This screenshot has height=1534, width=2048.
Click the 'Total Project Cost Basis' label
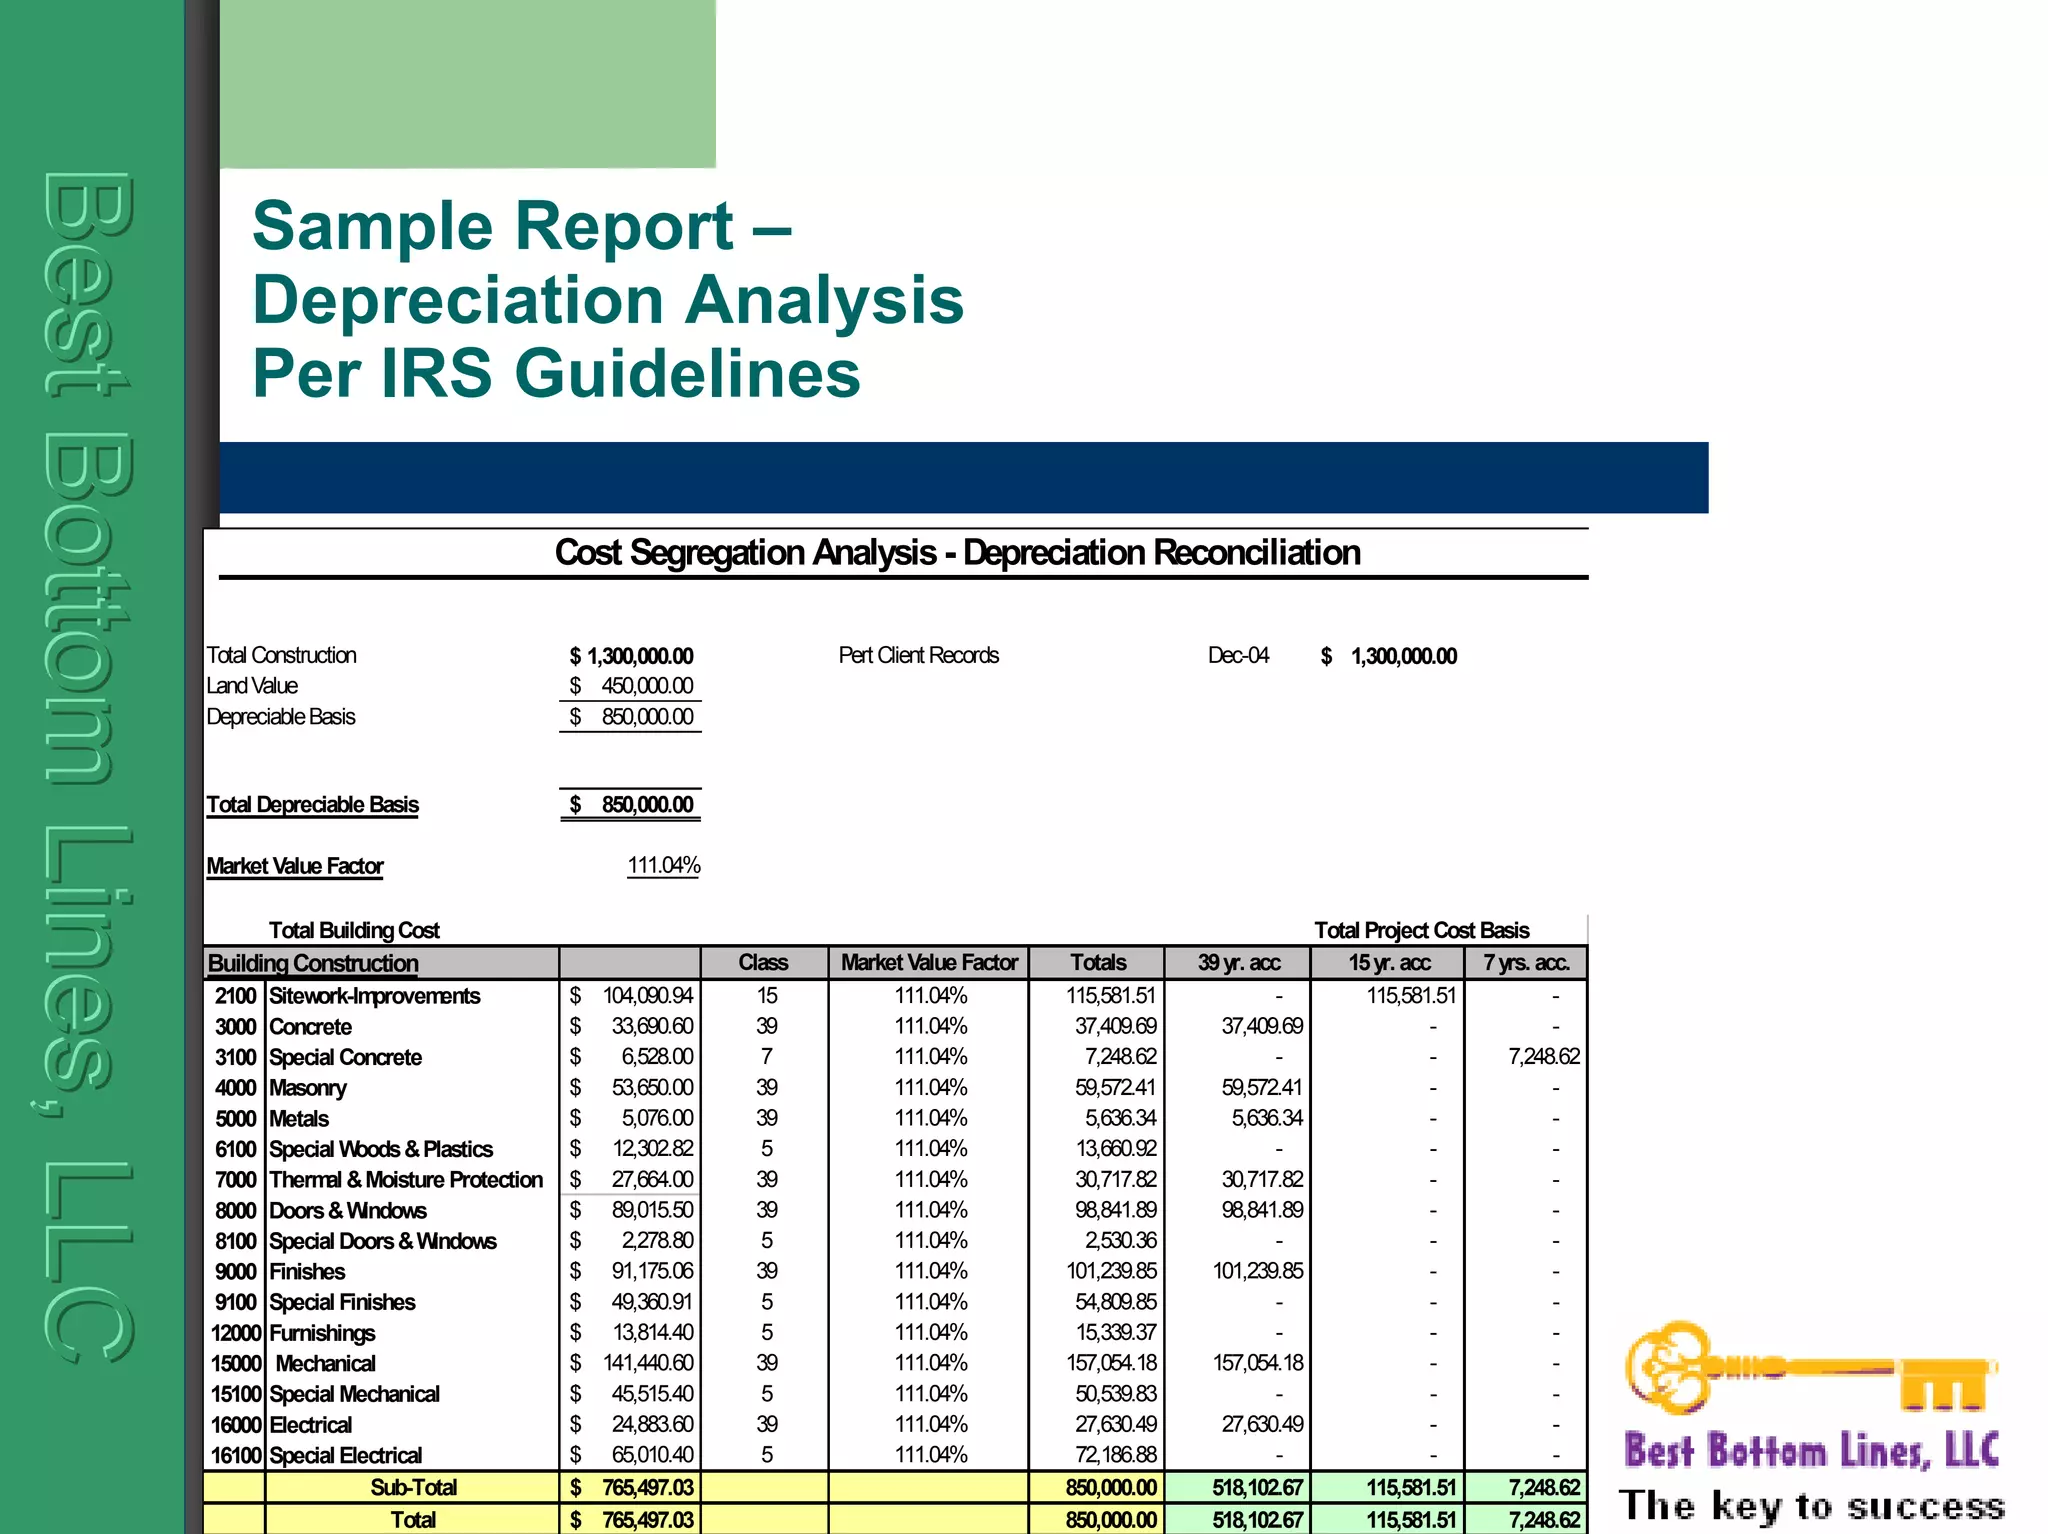[x=1421, y=930]
